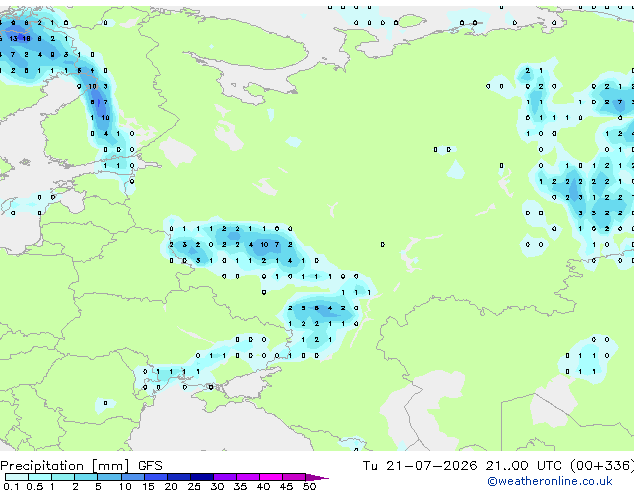634x490 pixels.
Task: Click the 'Precipitation [mm]' title text
Action: (65, 466)
